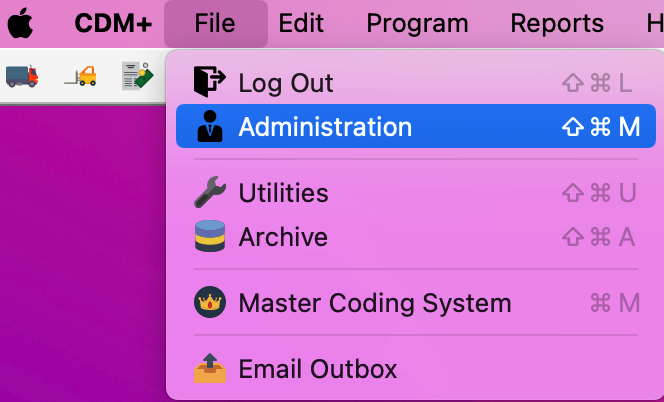Image resolution: width=664 pixels, height=402 pixels.
Task: Choose Log Out from the File menu
Action: [286, 83]
